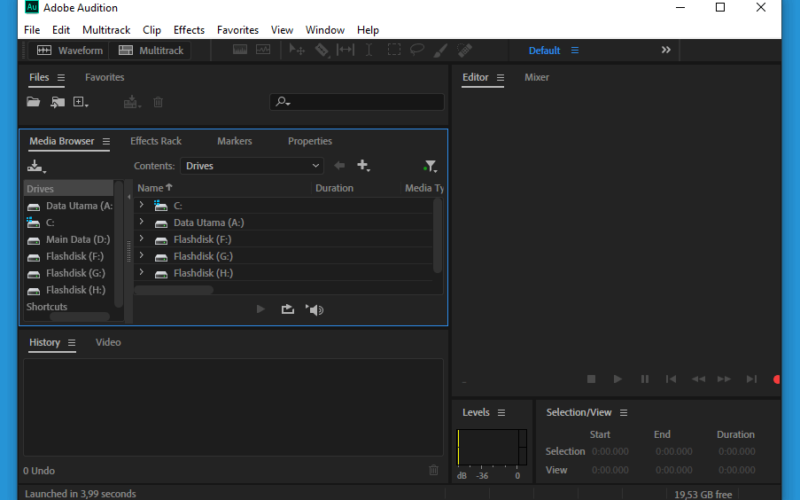
Task: Click the Open File folder icon
Action: coord(33,102)
